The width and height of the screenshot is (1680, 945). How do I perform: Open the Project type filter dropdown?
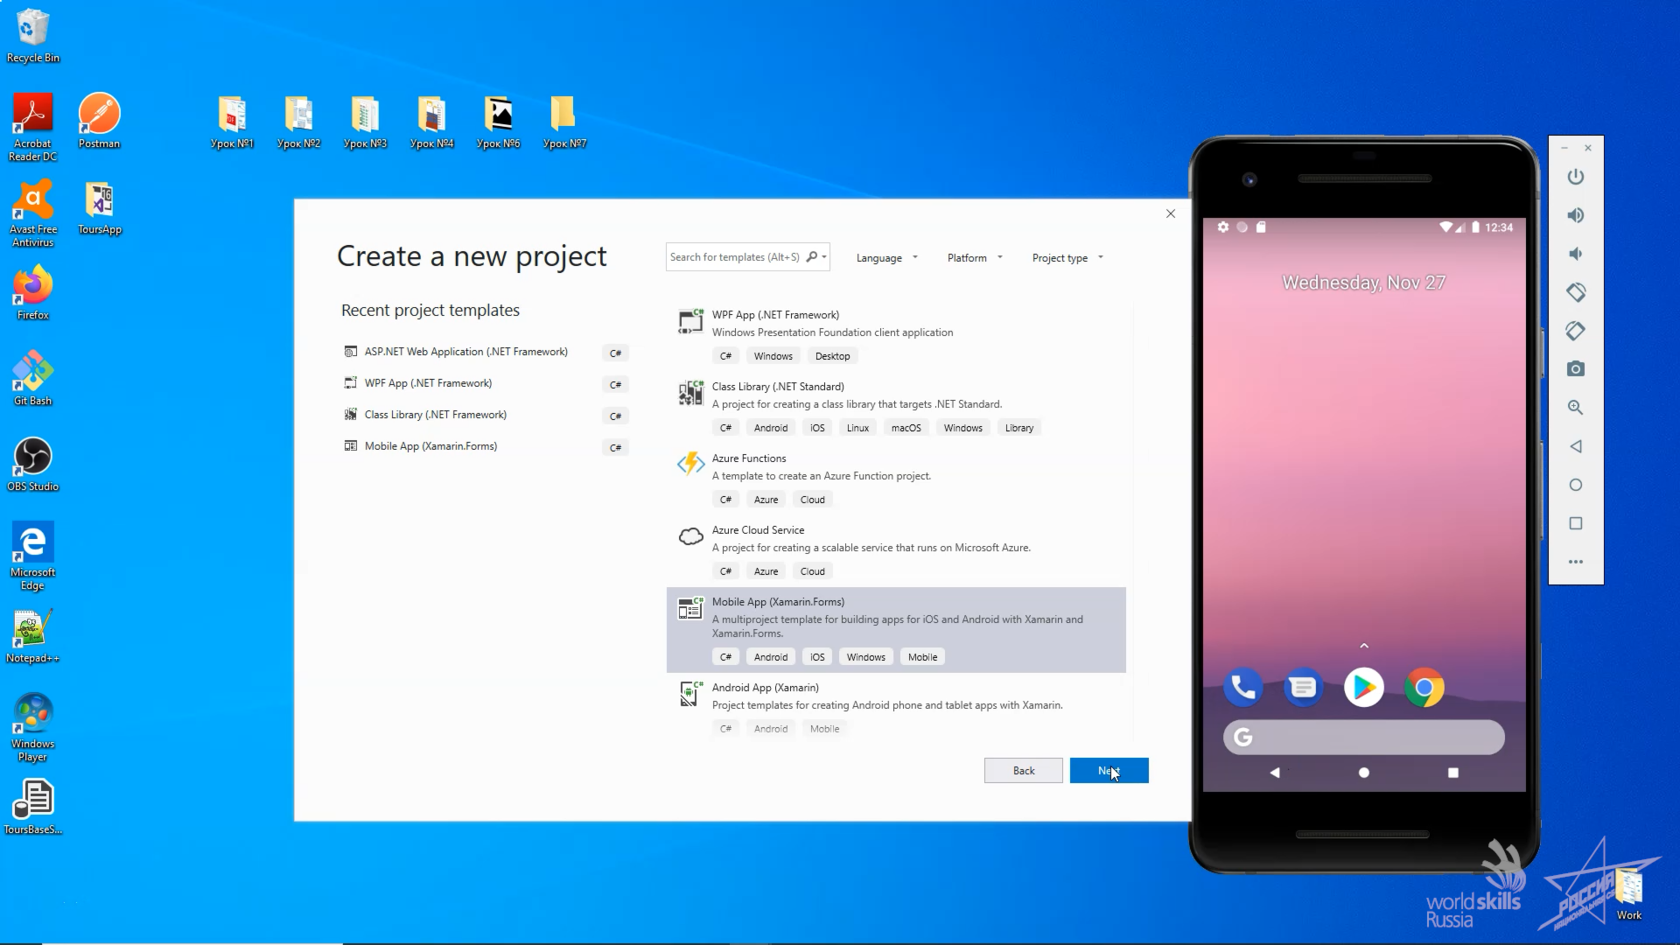[1067, 258]
